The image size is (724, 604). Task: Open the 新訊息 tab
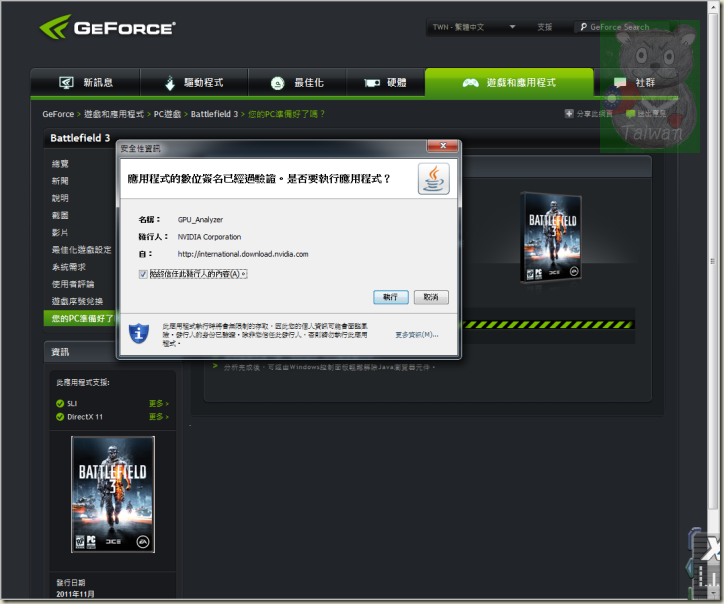coord(86,83)
